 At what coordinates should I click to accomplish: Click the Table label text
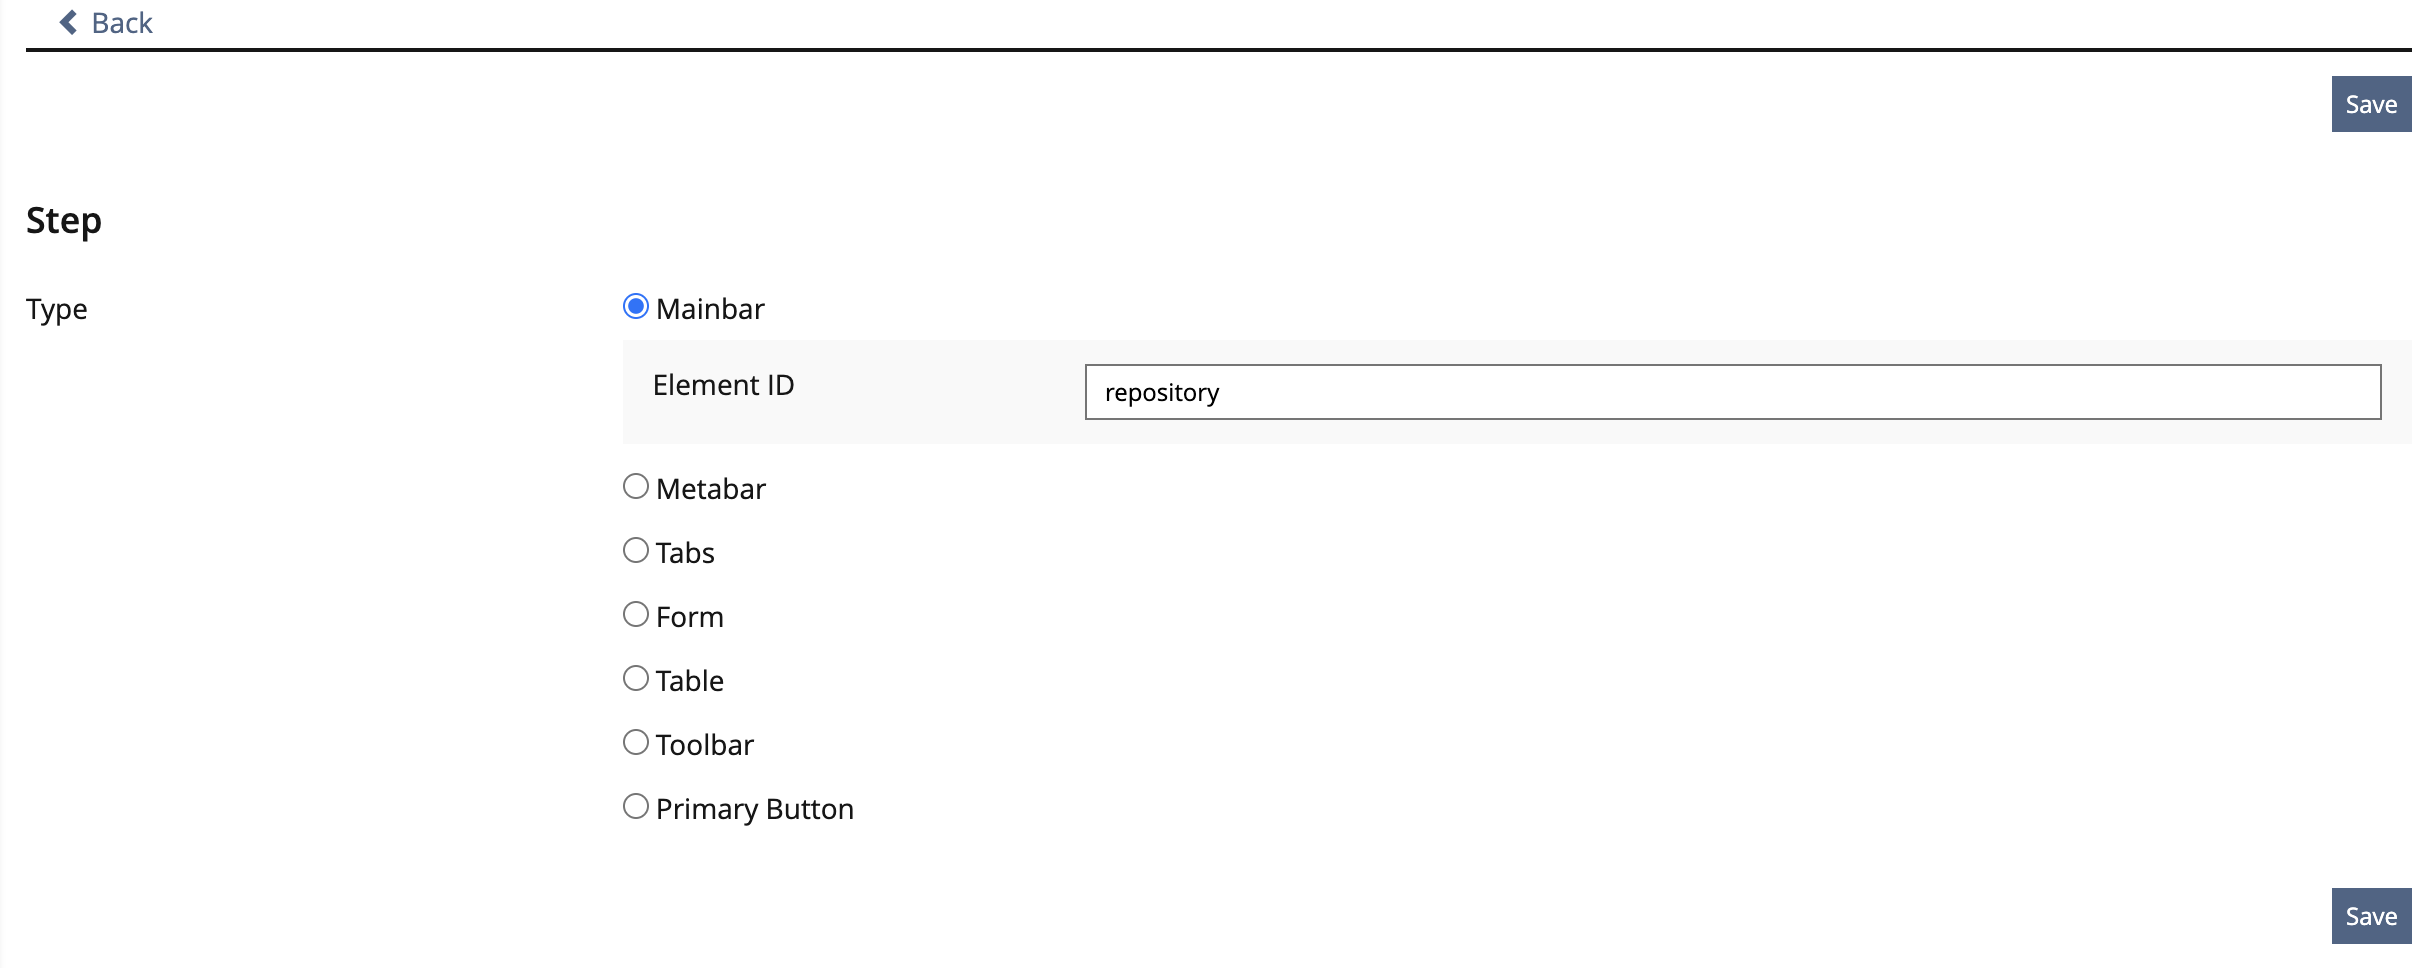[690, 681]
